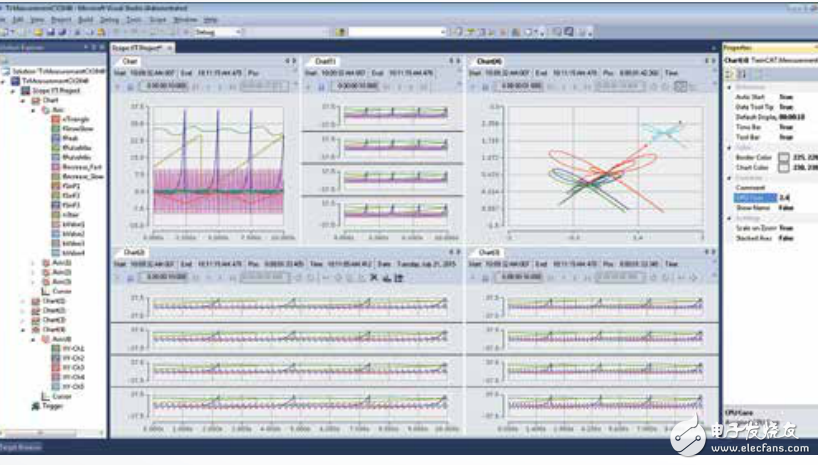This screenshot has height=465, width=818.
Task: Select the Chart(2) panel tab
Action: click(136, 253)
